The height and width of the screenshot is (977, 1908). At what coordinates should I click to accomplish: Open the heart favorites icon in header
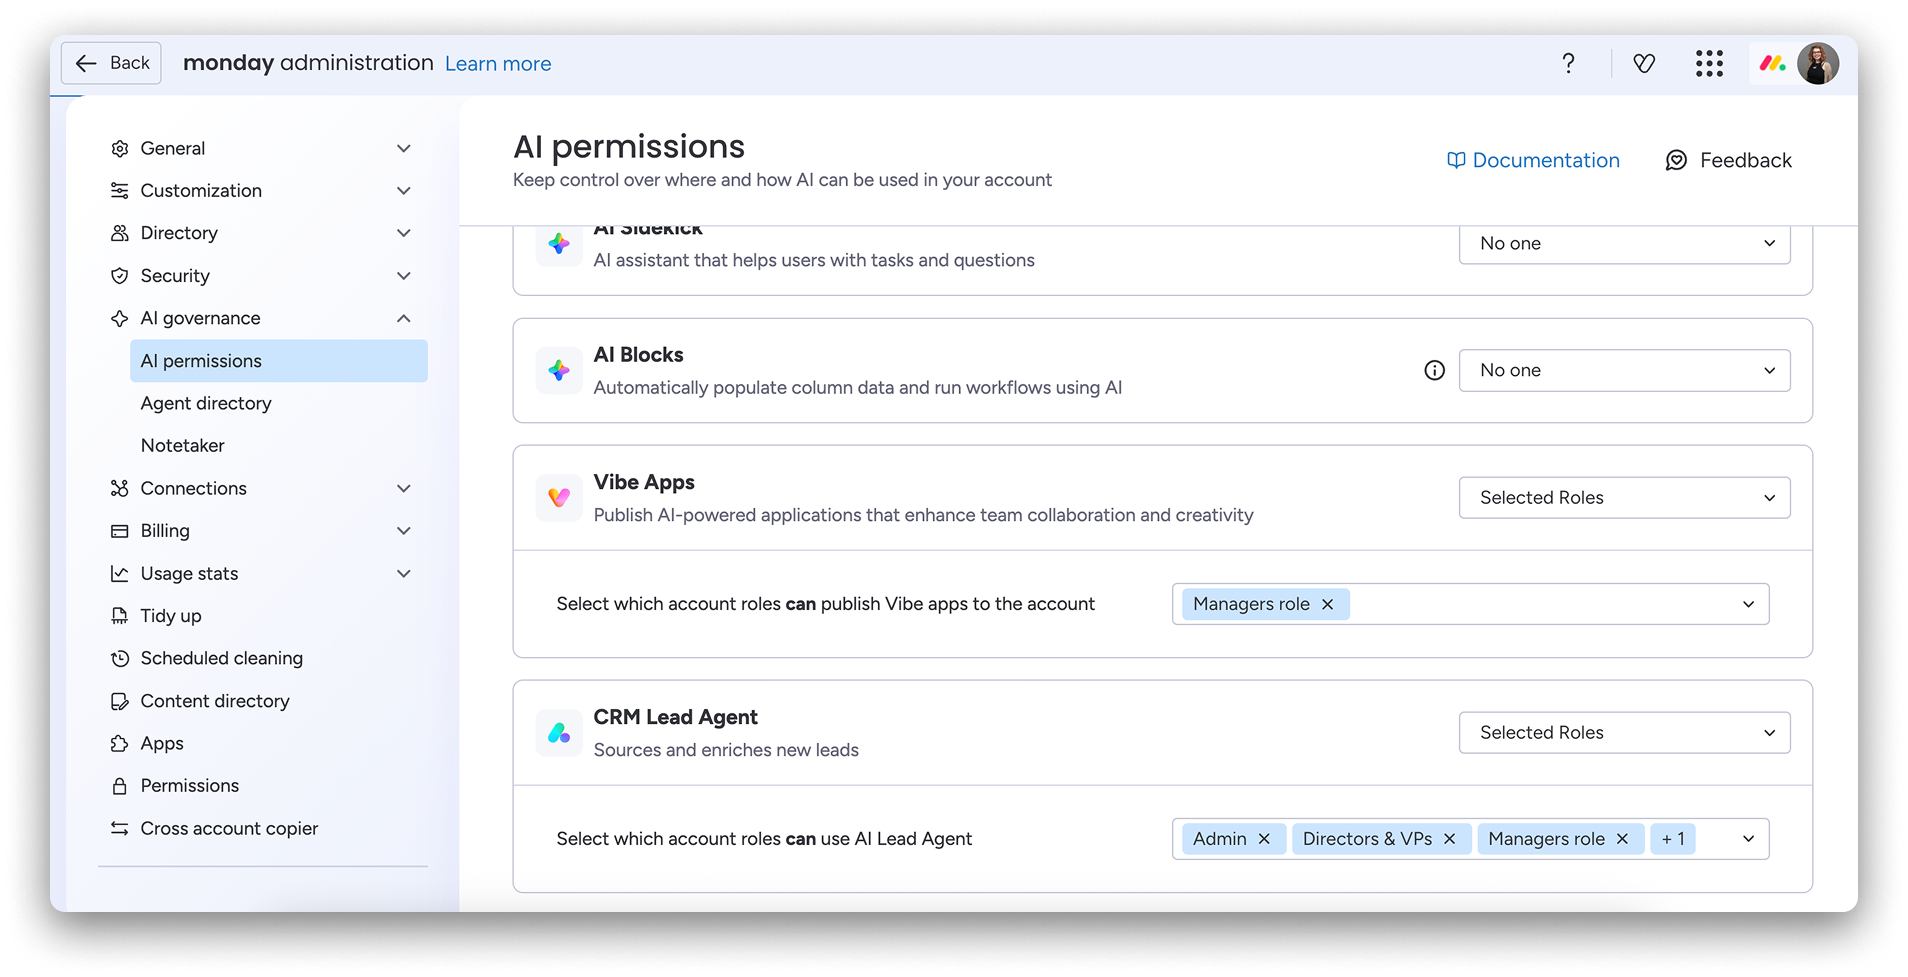(x=1644, y=64)
